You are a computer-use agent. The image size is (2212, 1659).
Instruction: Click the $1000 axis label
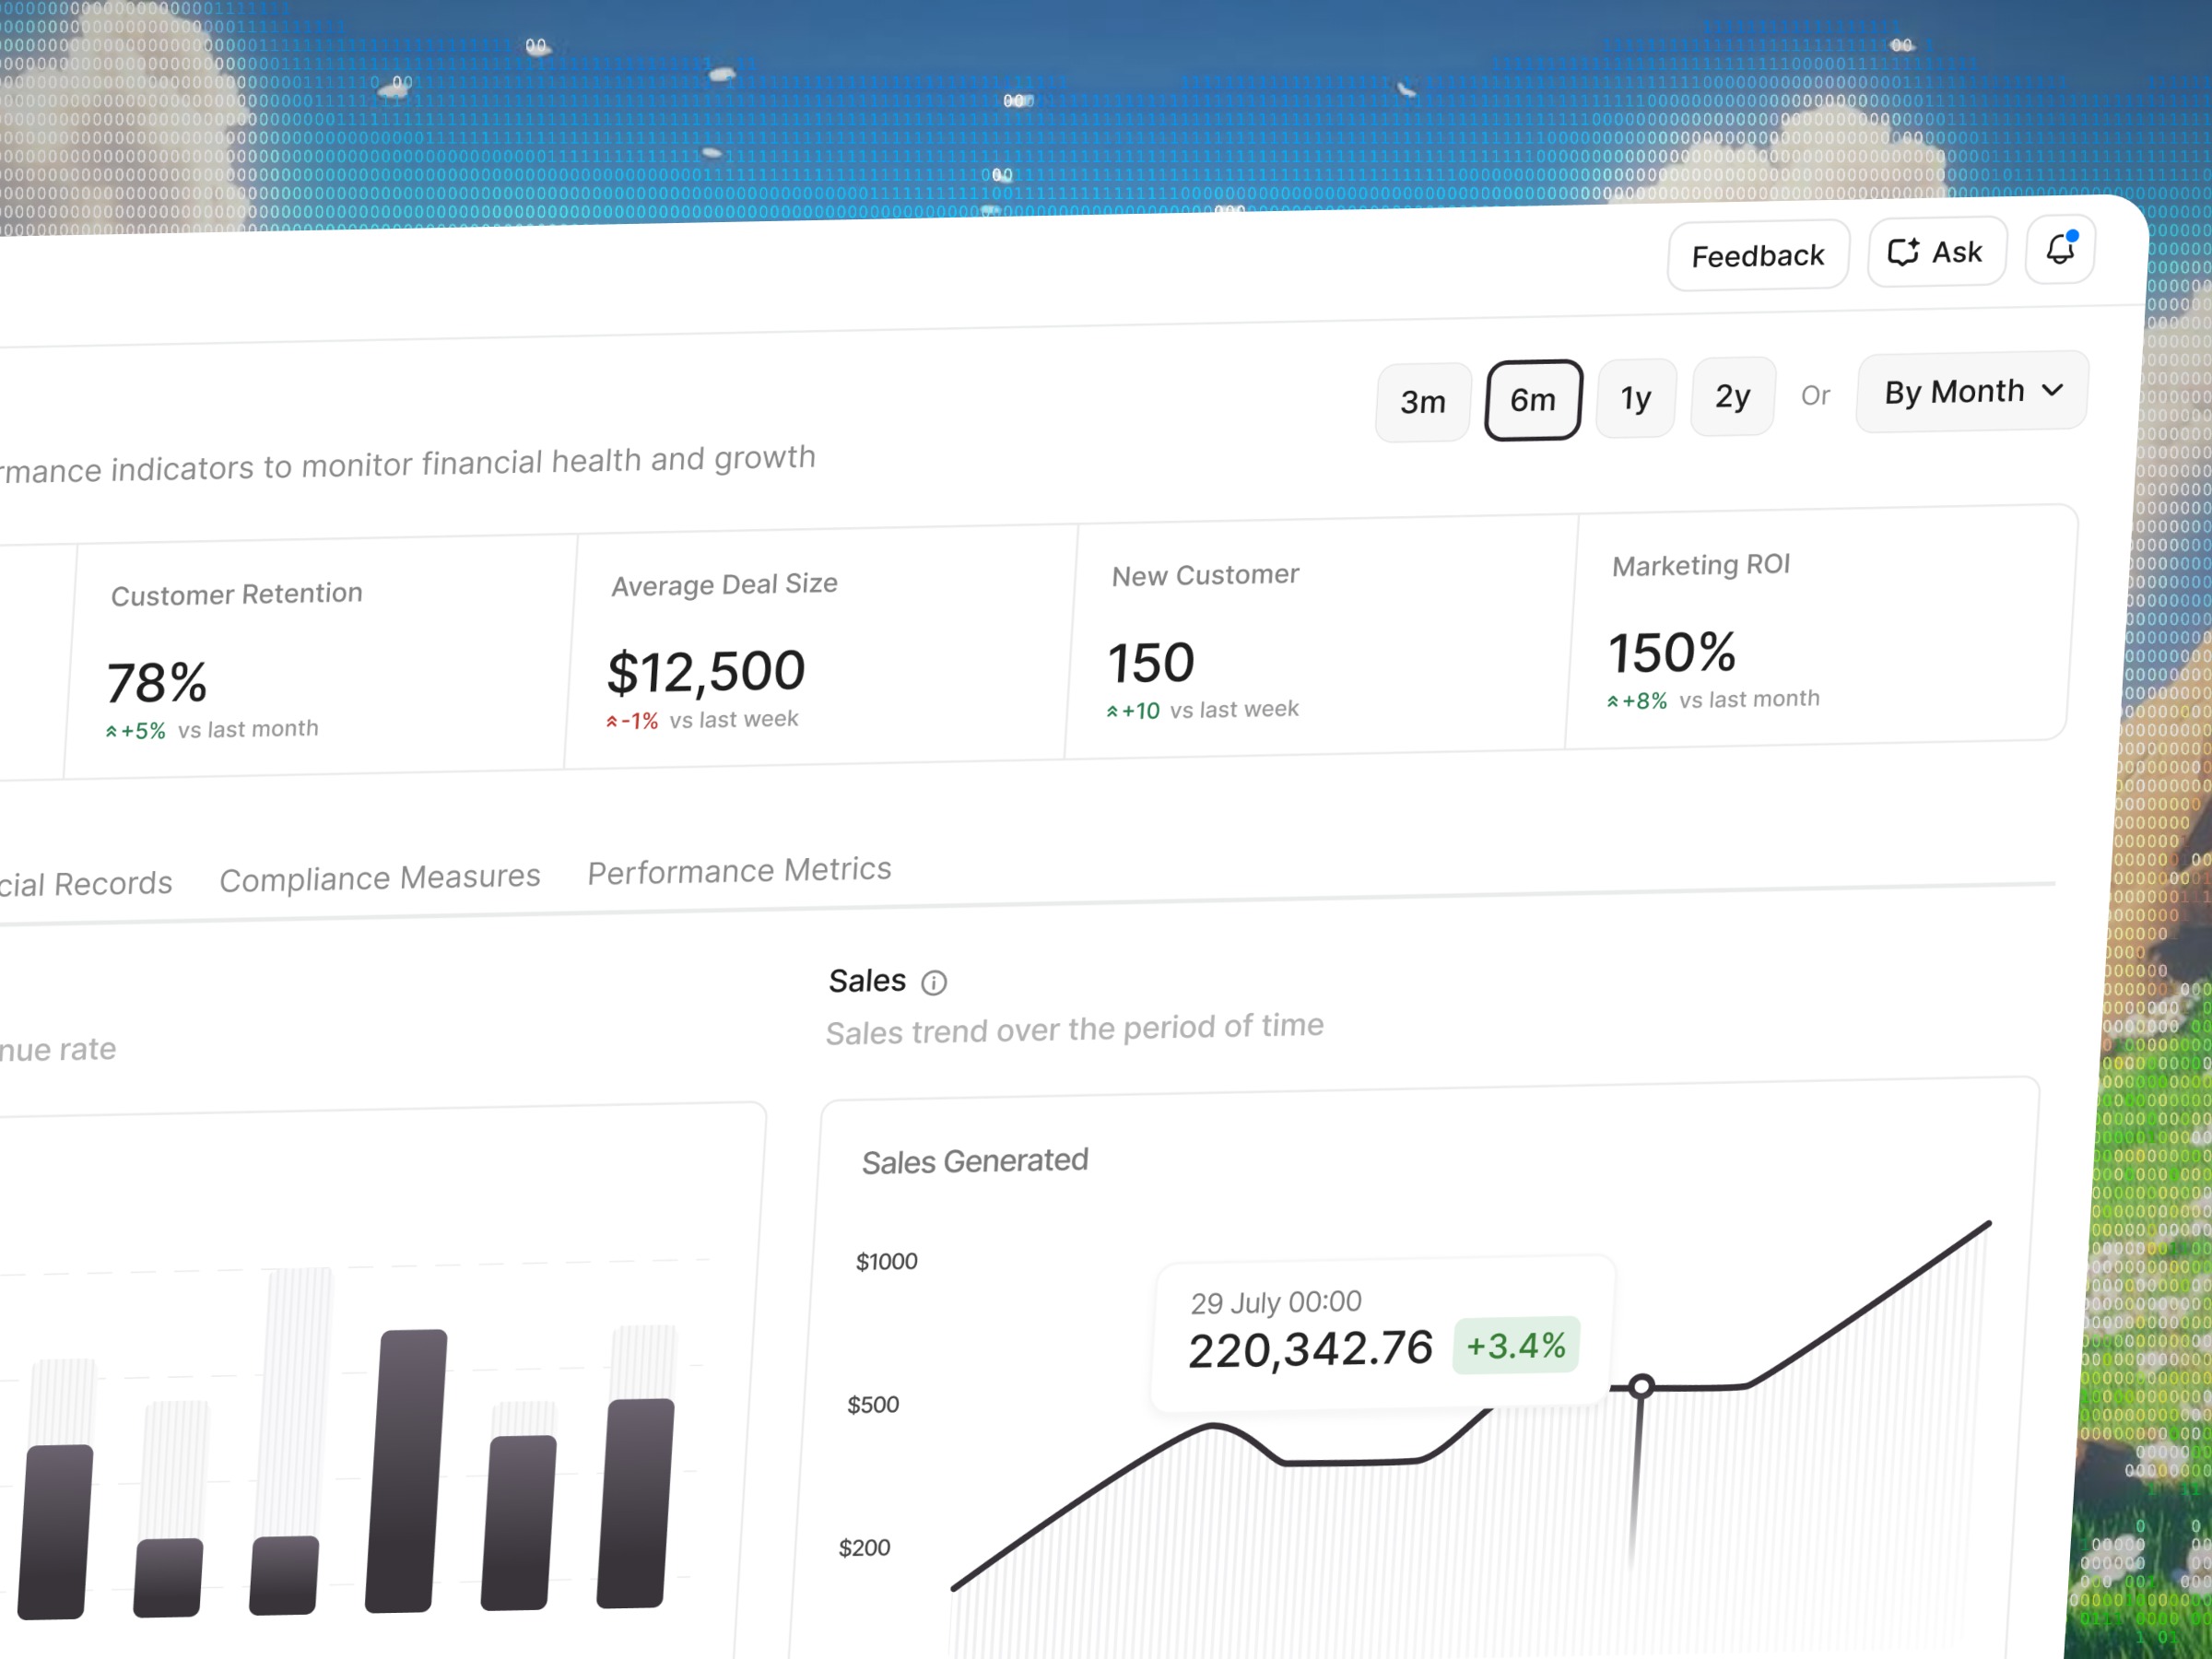(886, 1262)
